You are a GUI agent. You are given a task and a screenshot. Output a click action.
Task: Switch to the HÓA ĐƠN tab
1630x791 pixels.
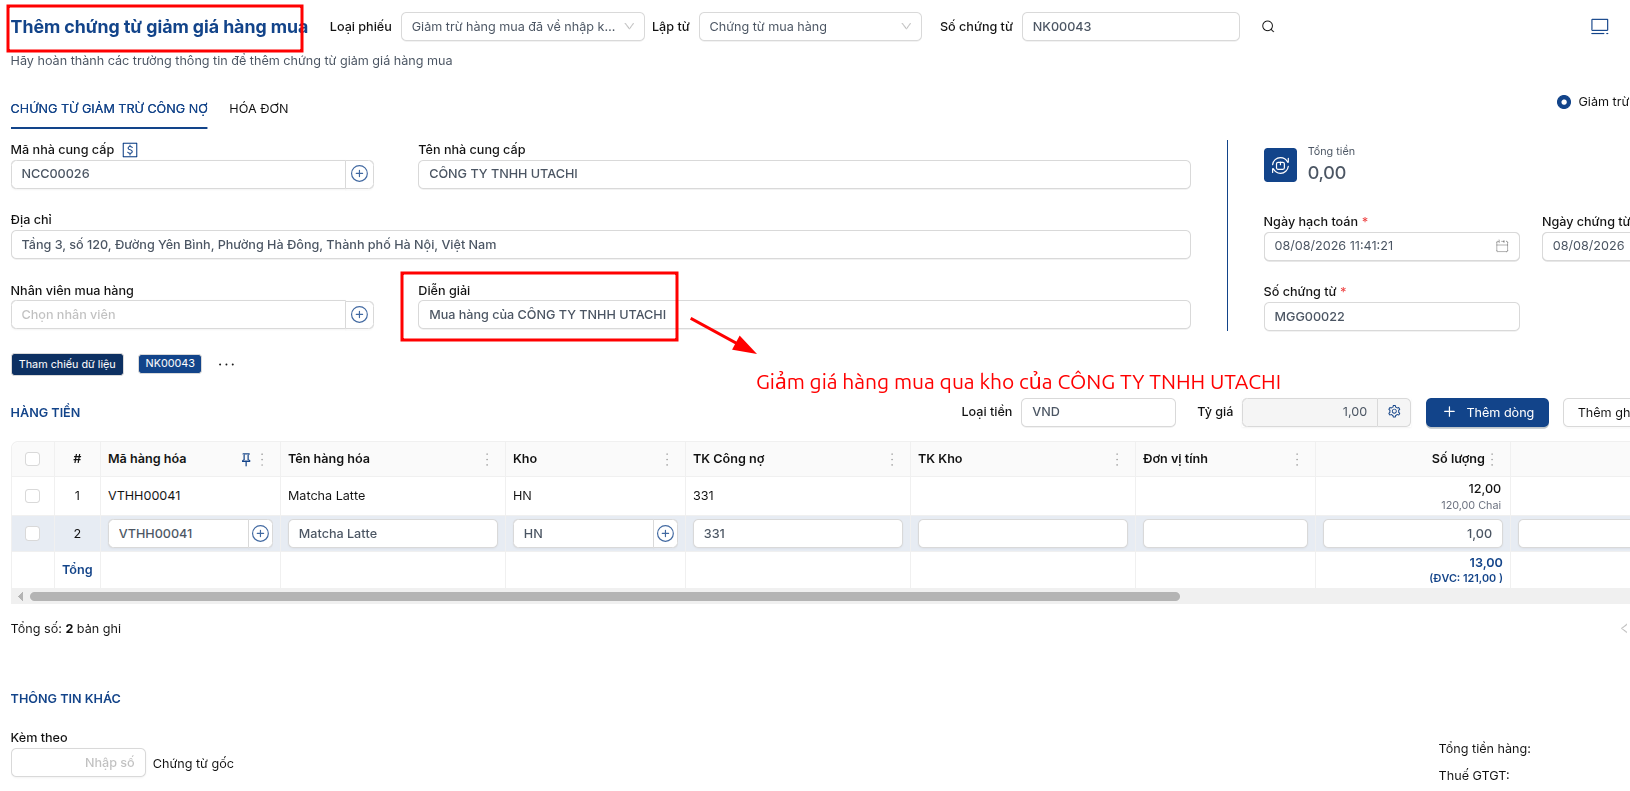(x=259, y=109)
